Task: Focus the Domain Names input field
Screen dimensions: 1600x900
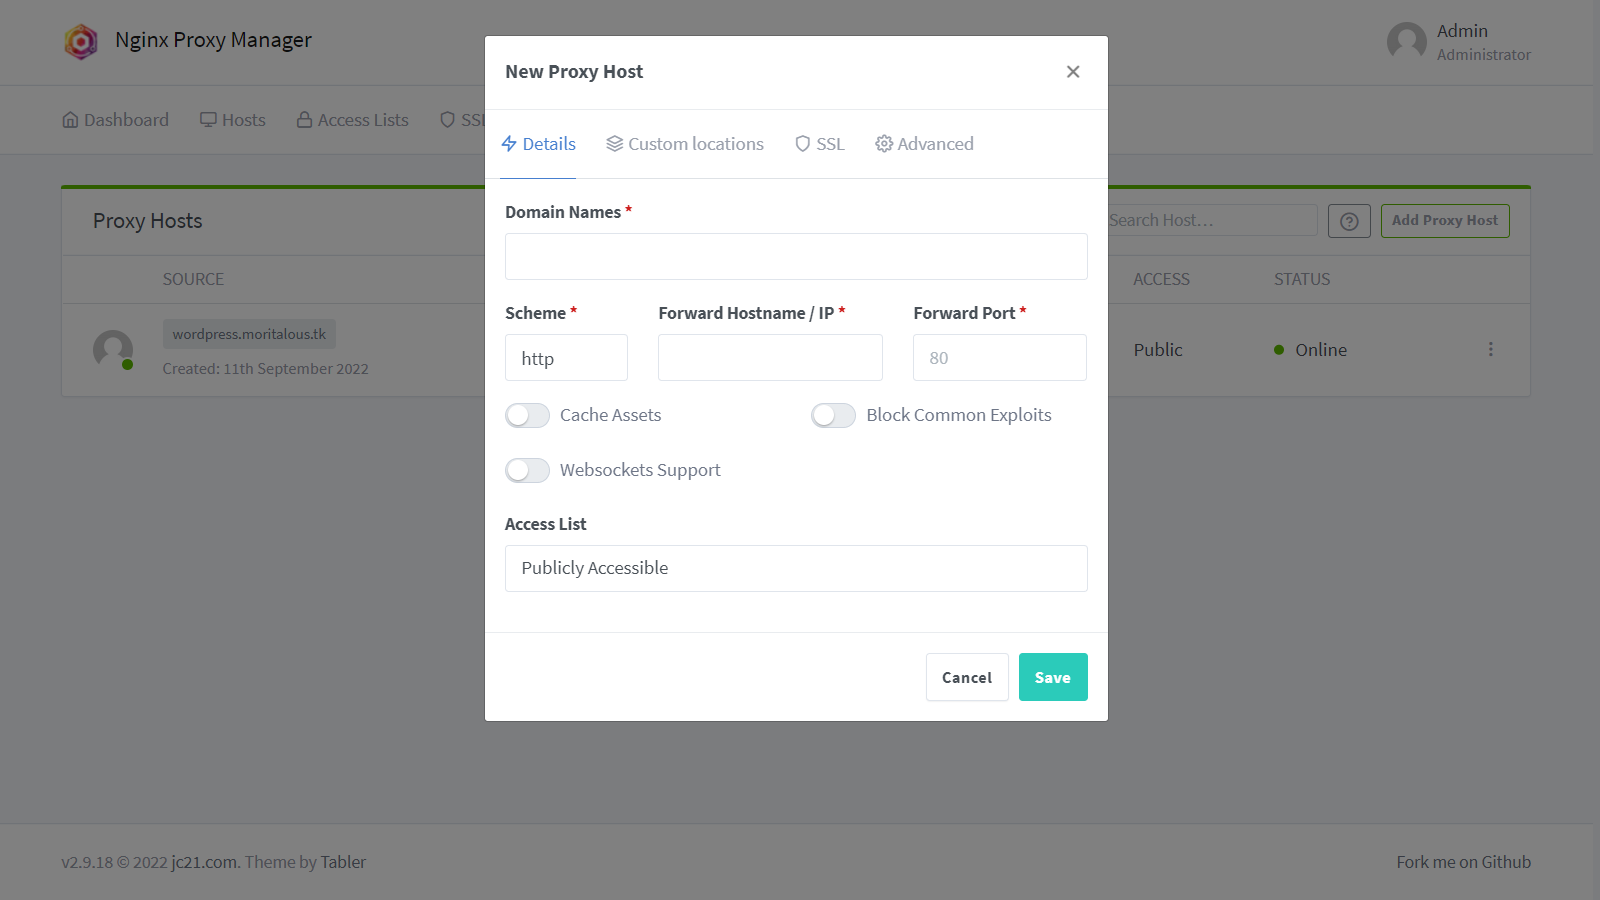Action: click(796, 257)
